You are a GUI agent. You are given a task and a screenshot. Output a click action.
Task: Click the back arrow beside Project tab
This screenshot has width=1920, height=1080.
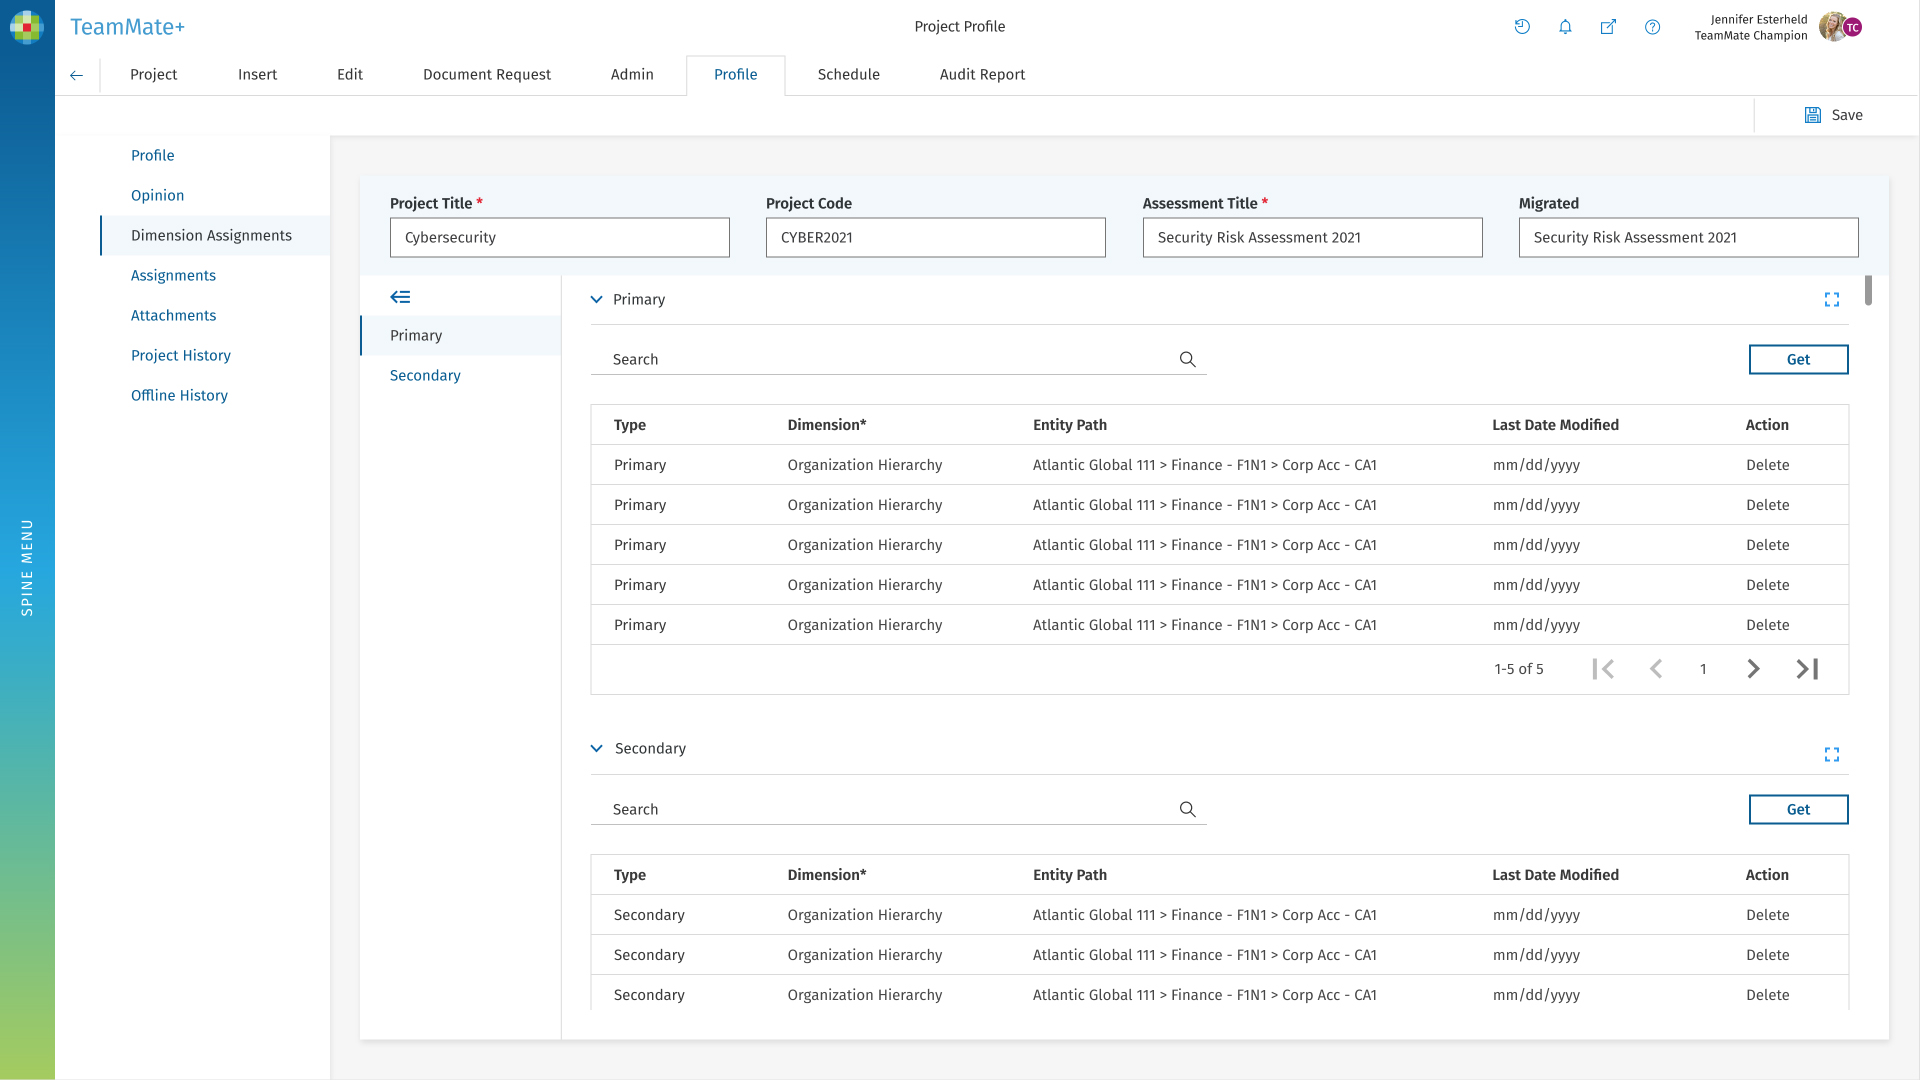click(x=77, y=75)
